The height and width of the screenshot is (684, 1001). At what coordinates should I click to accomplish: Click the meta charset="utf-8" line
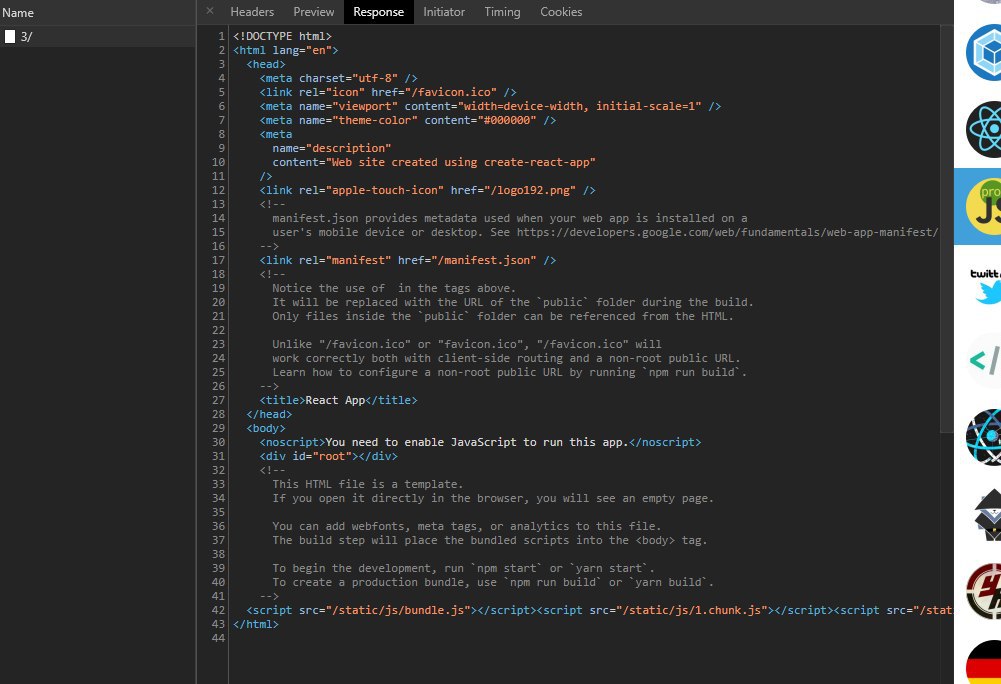pyautogui.click(x=338, y=78)
